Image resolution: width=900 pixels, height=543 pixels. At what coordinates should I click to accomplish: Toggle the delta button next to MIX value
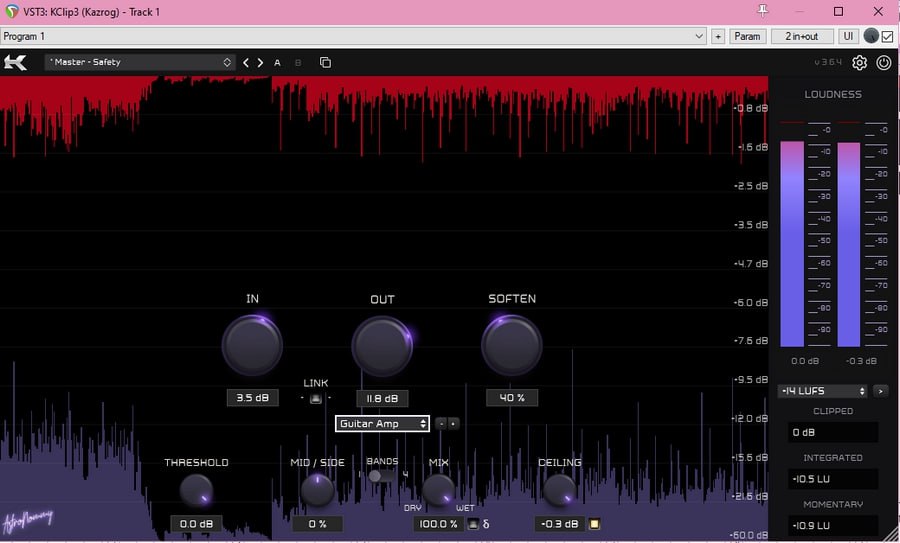pyautogui.click(x=473, y=524)
